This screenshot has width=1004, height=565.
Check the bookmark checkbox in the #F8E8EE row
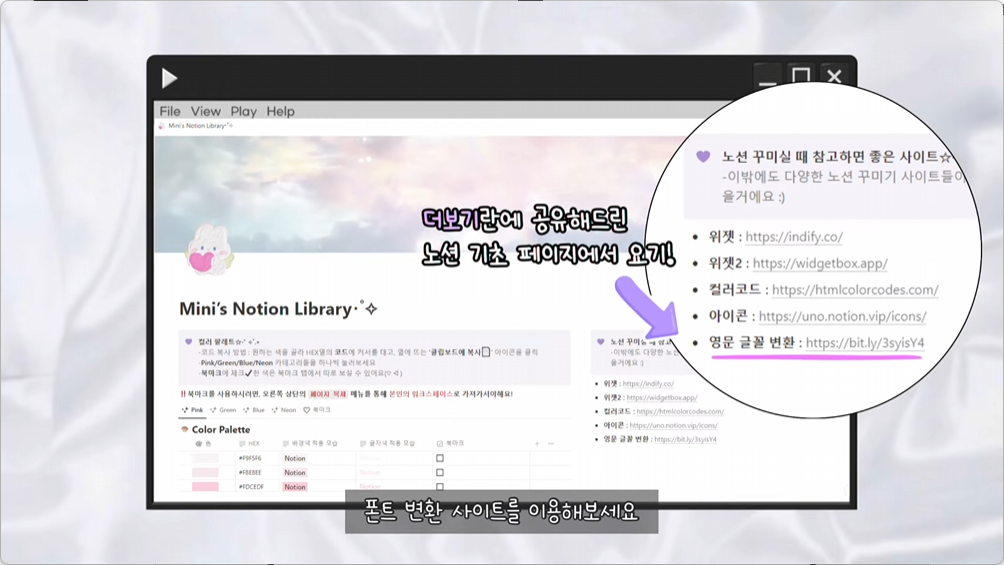coord(439,472)
